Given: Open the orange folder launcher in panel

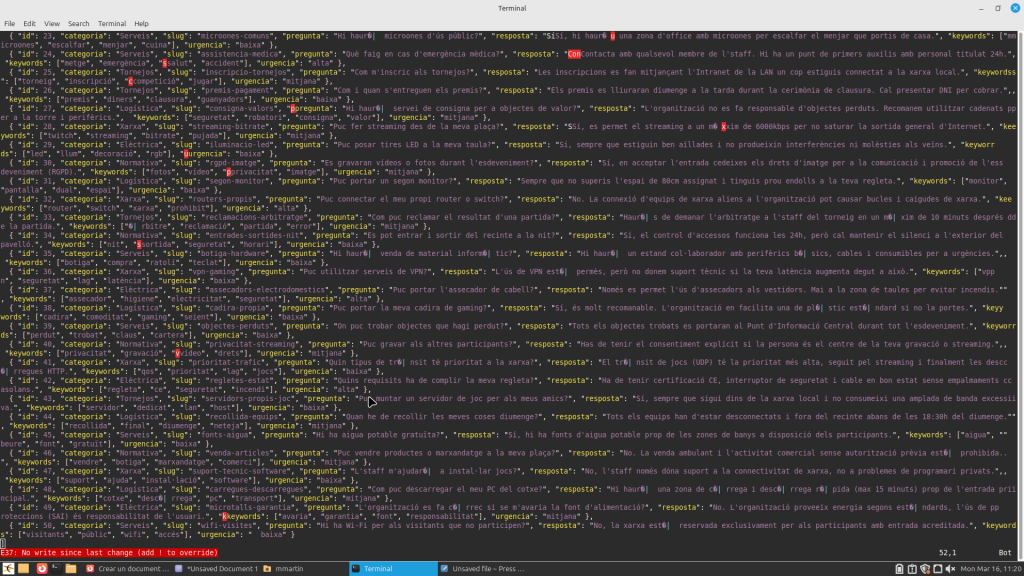Looking at the screenshot, I should coord(71,568).
